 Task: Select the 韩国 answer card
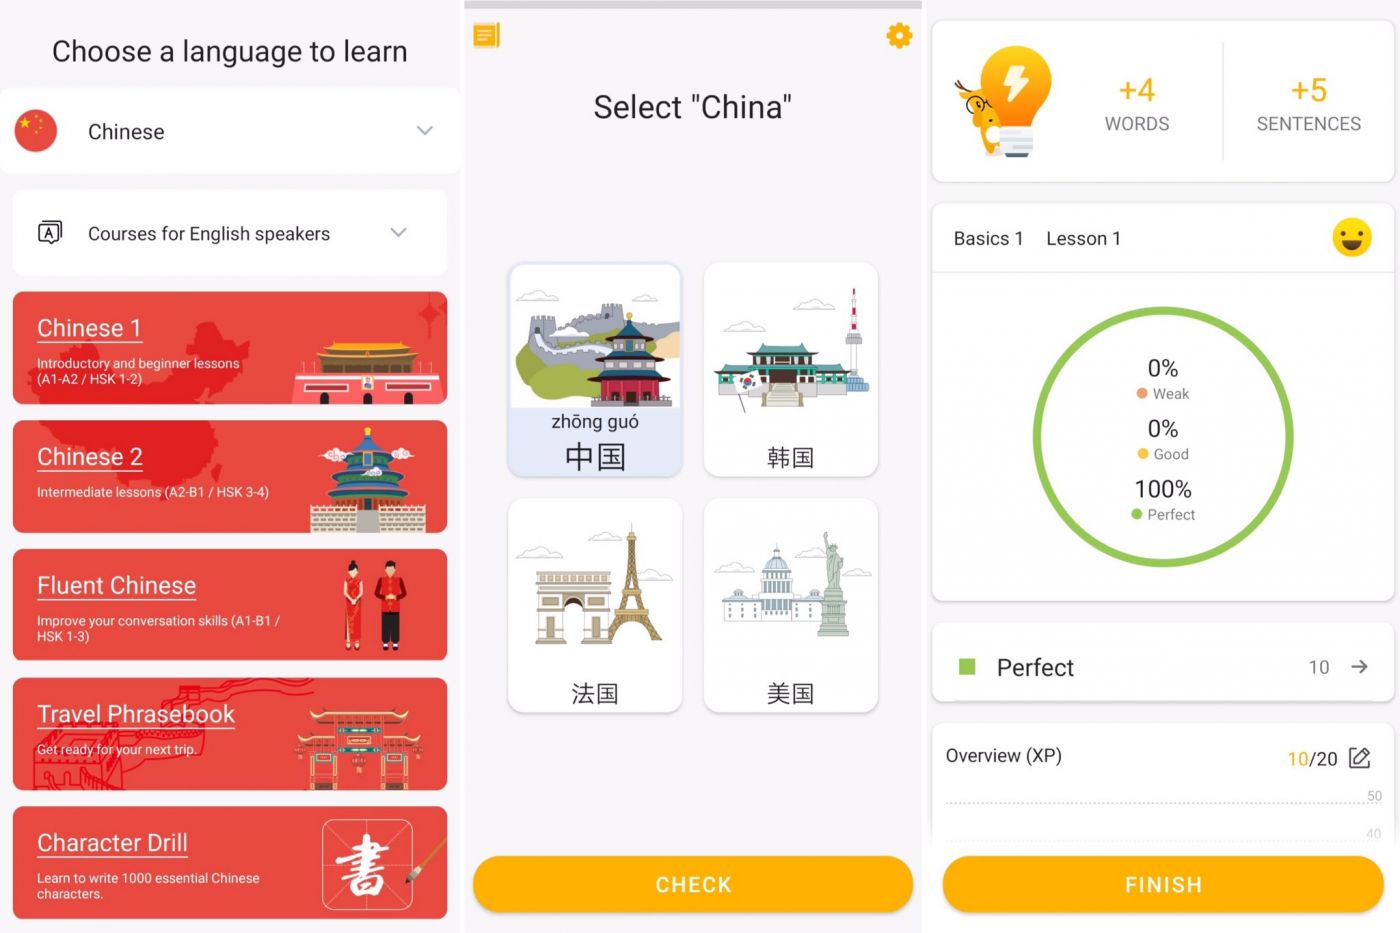790,370
